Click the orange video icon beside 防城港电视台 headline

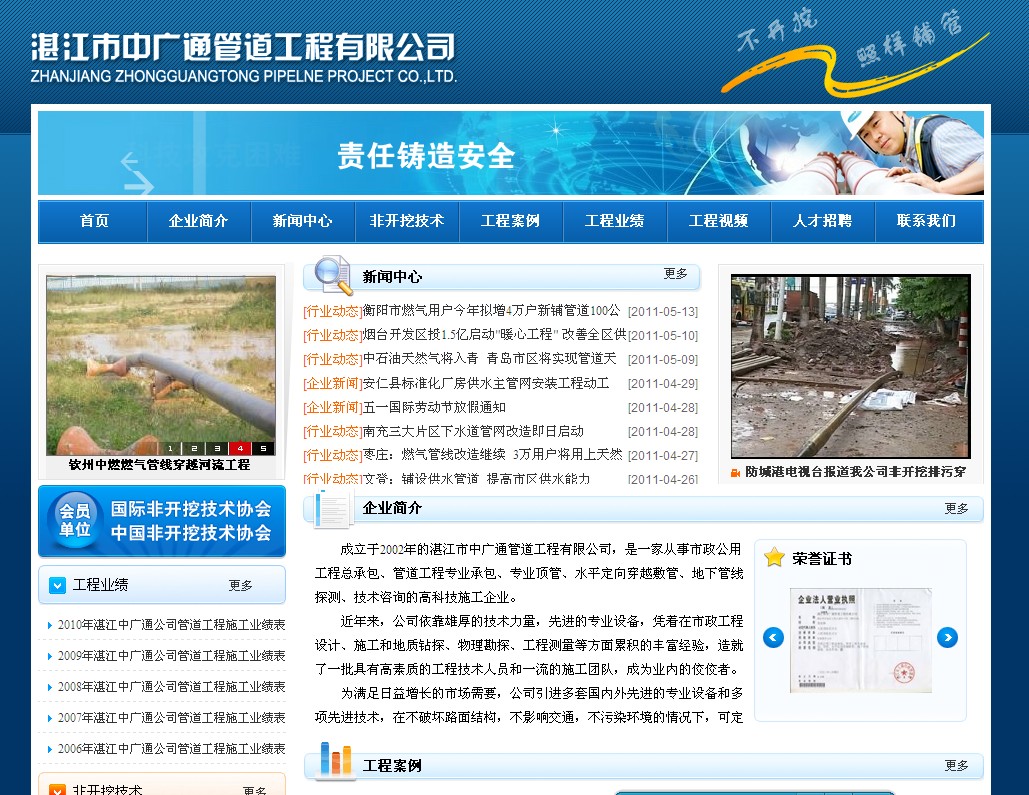pyautogui.click(x=736, y=472)
